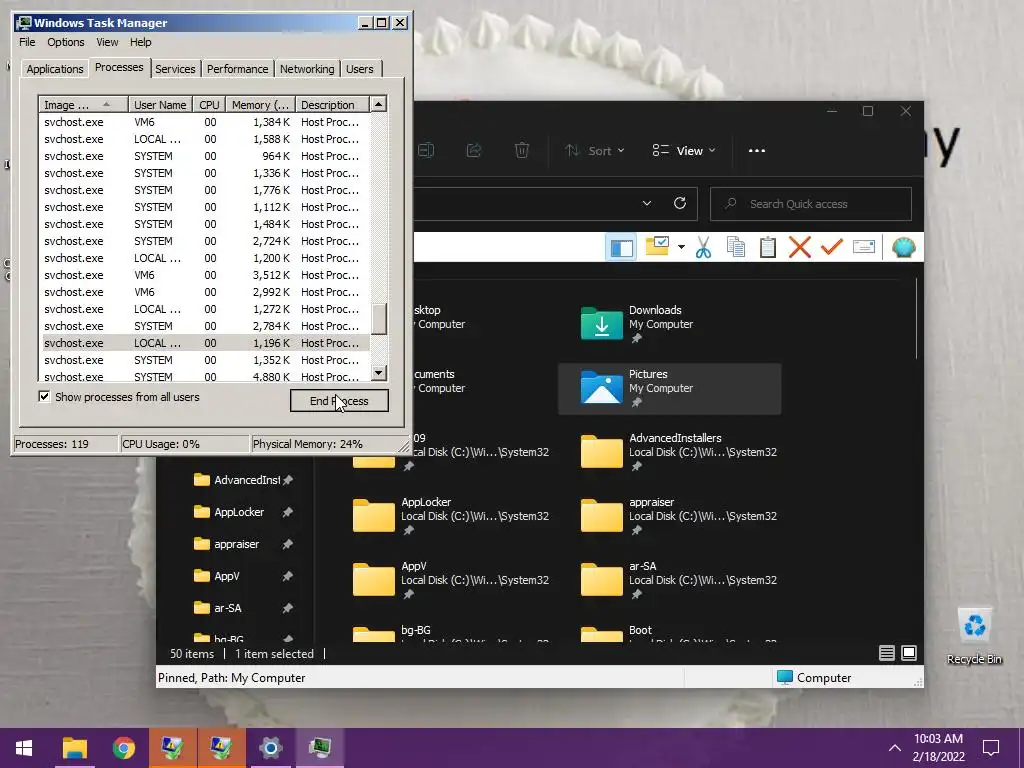
Task: Switch to the Users tab
Action: pos(360,69)
